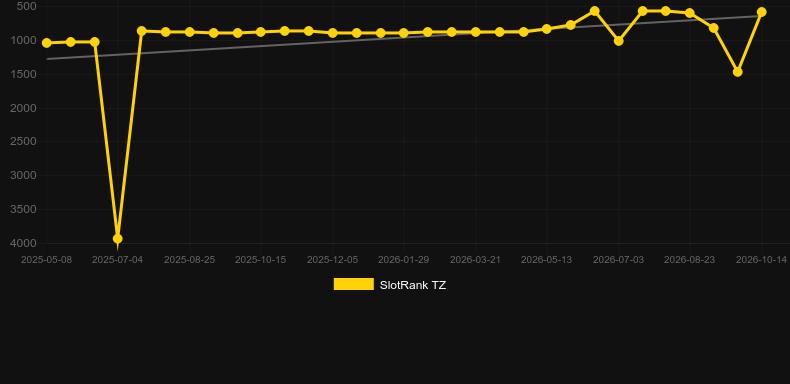Click the 2500 y-axis value label

coord(24,142)
